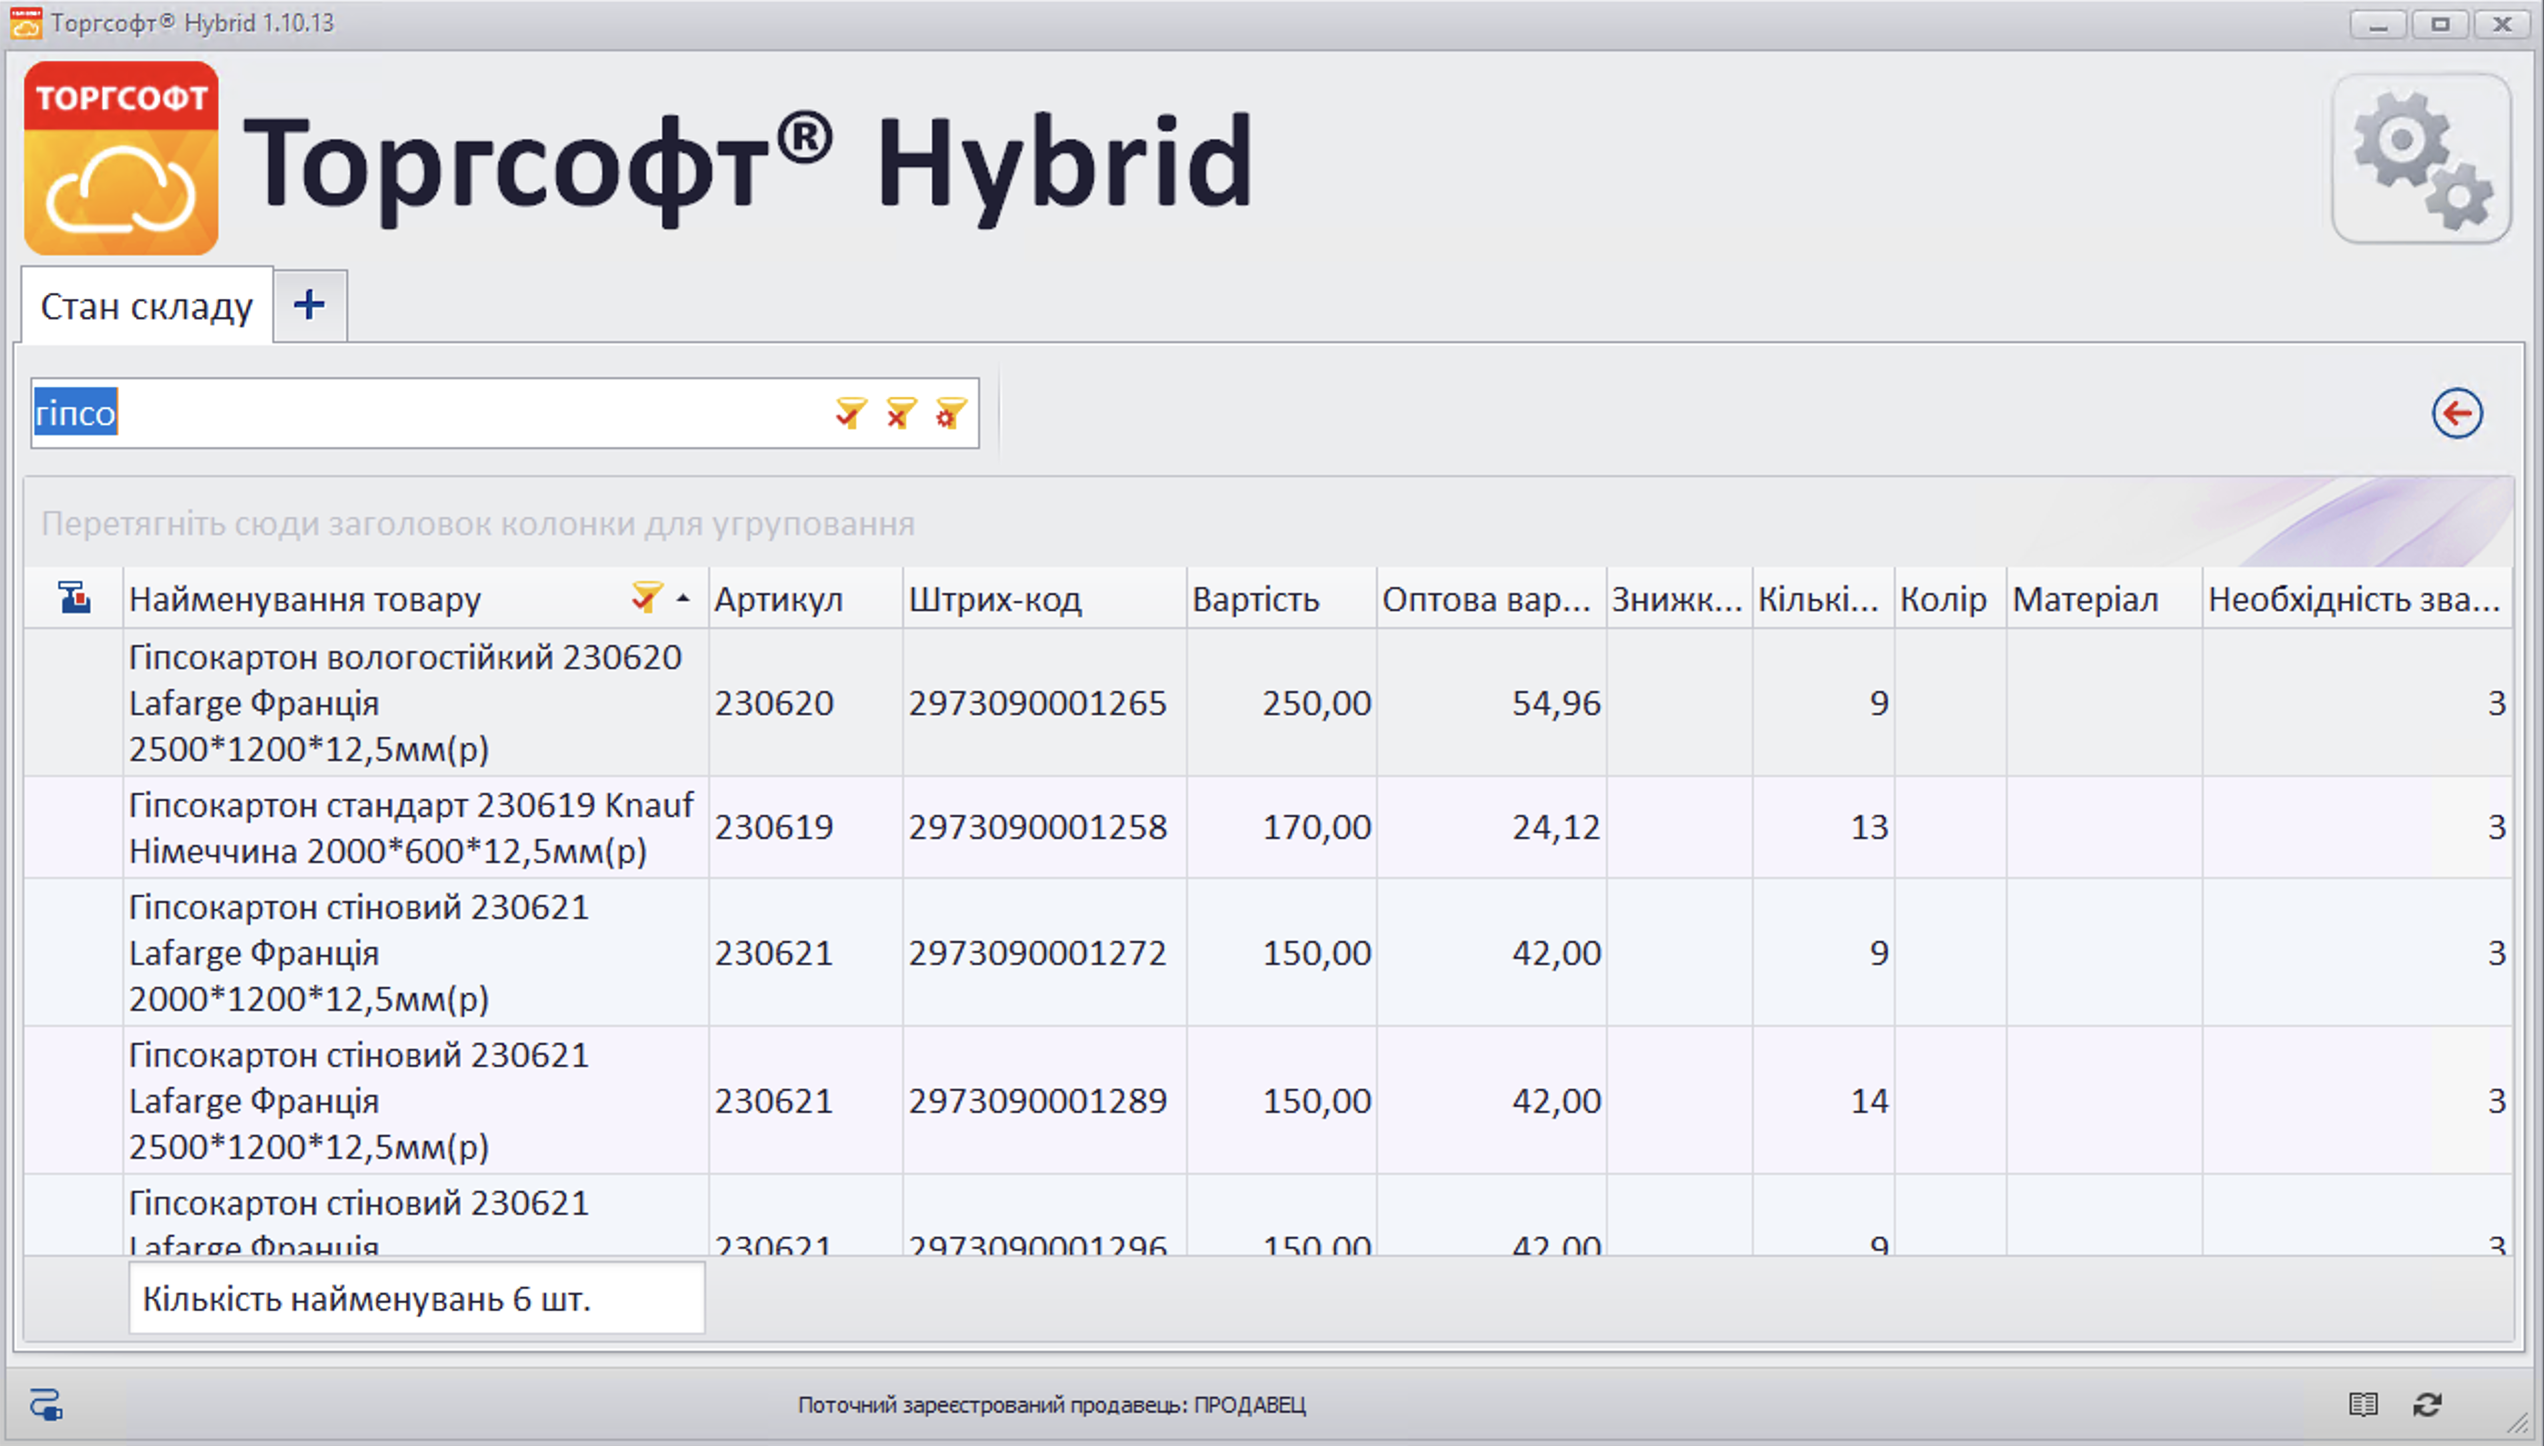
Task: Click the bottom-left status bar server icon
Action: tap(46, 1404)
